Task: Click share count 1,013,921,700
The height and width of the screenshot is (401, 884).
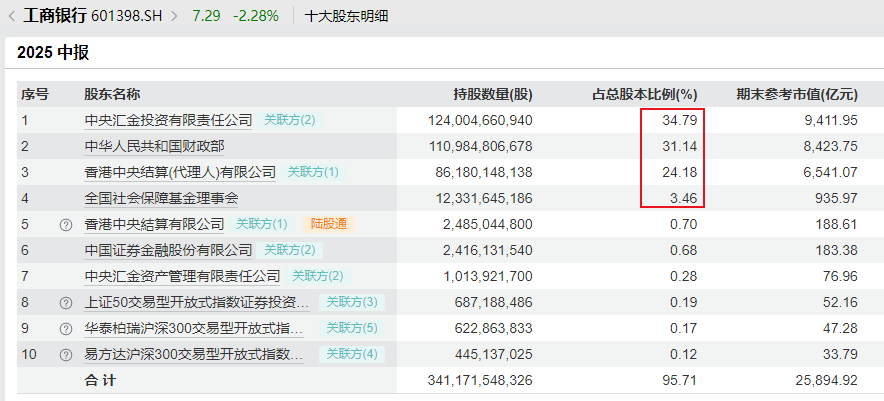Action: coord(488,276)
